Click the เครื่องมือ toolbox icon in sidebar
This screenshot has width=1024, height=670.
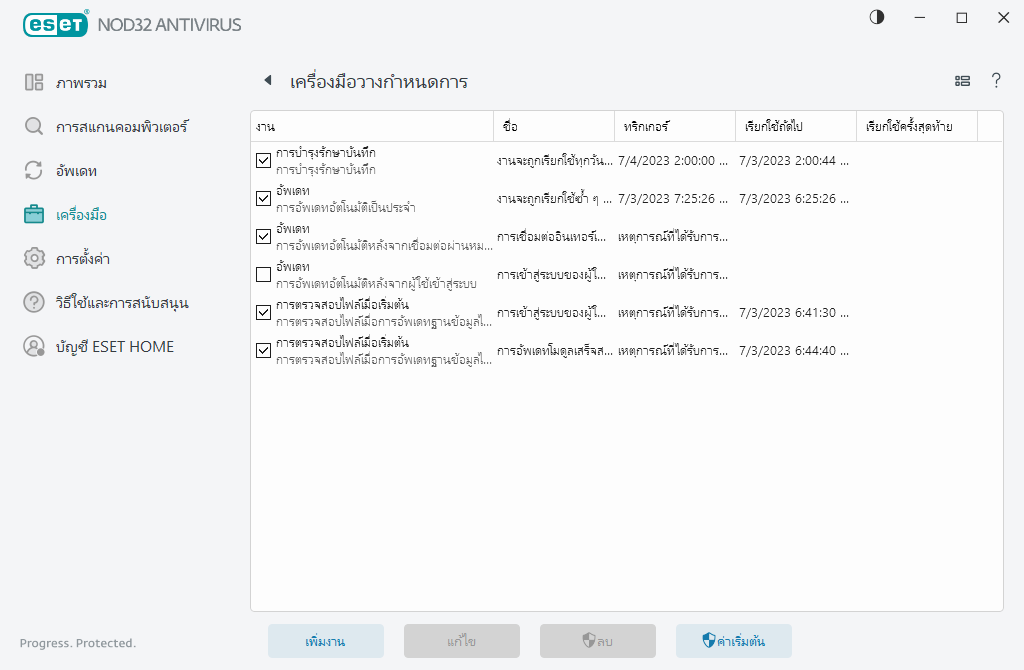tap(34, 214)
